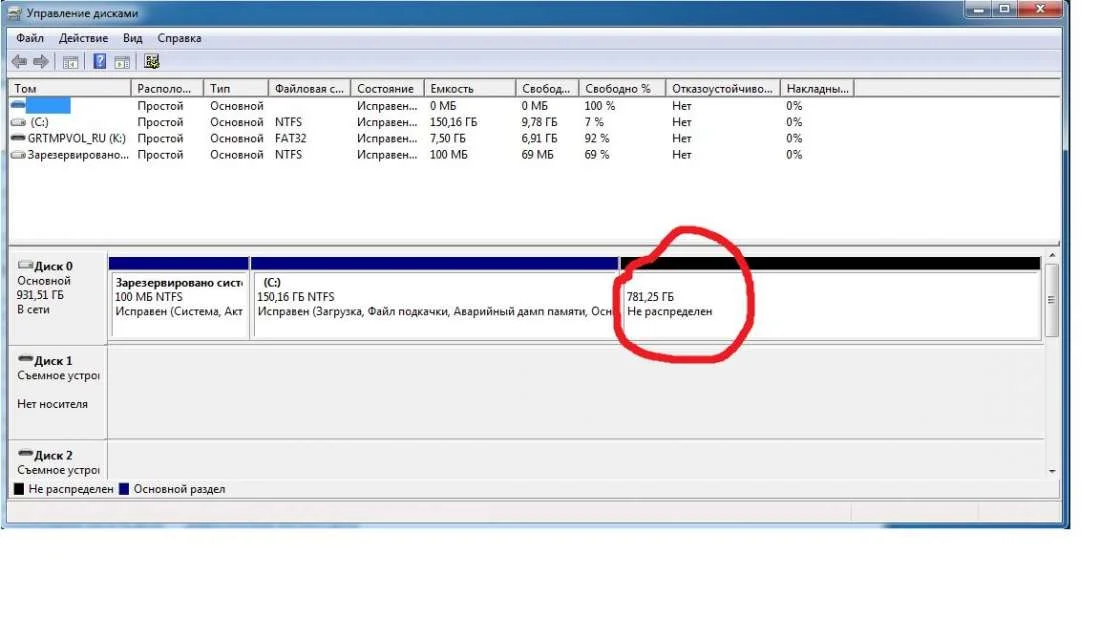Screen dimensions: 1100x619
Task: Click the 92 % free percentage cell
Action: click(x=597, y=138)
